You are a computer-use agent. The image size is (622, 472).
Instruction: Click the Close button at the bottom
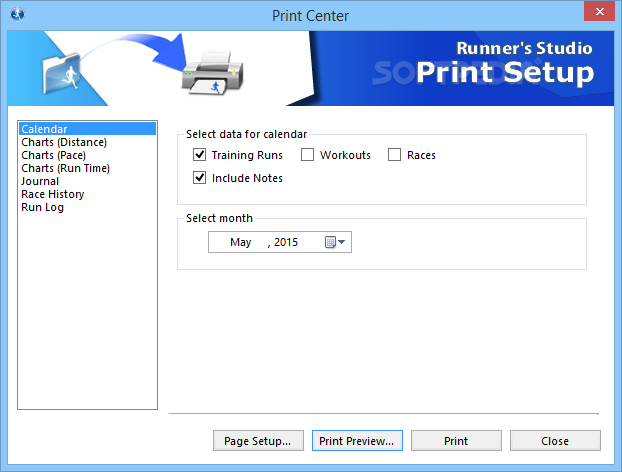pyautogui.click(x=555, y=441)
